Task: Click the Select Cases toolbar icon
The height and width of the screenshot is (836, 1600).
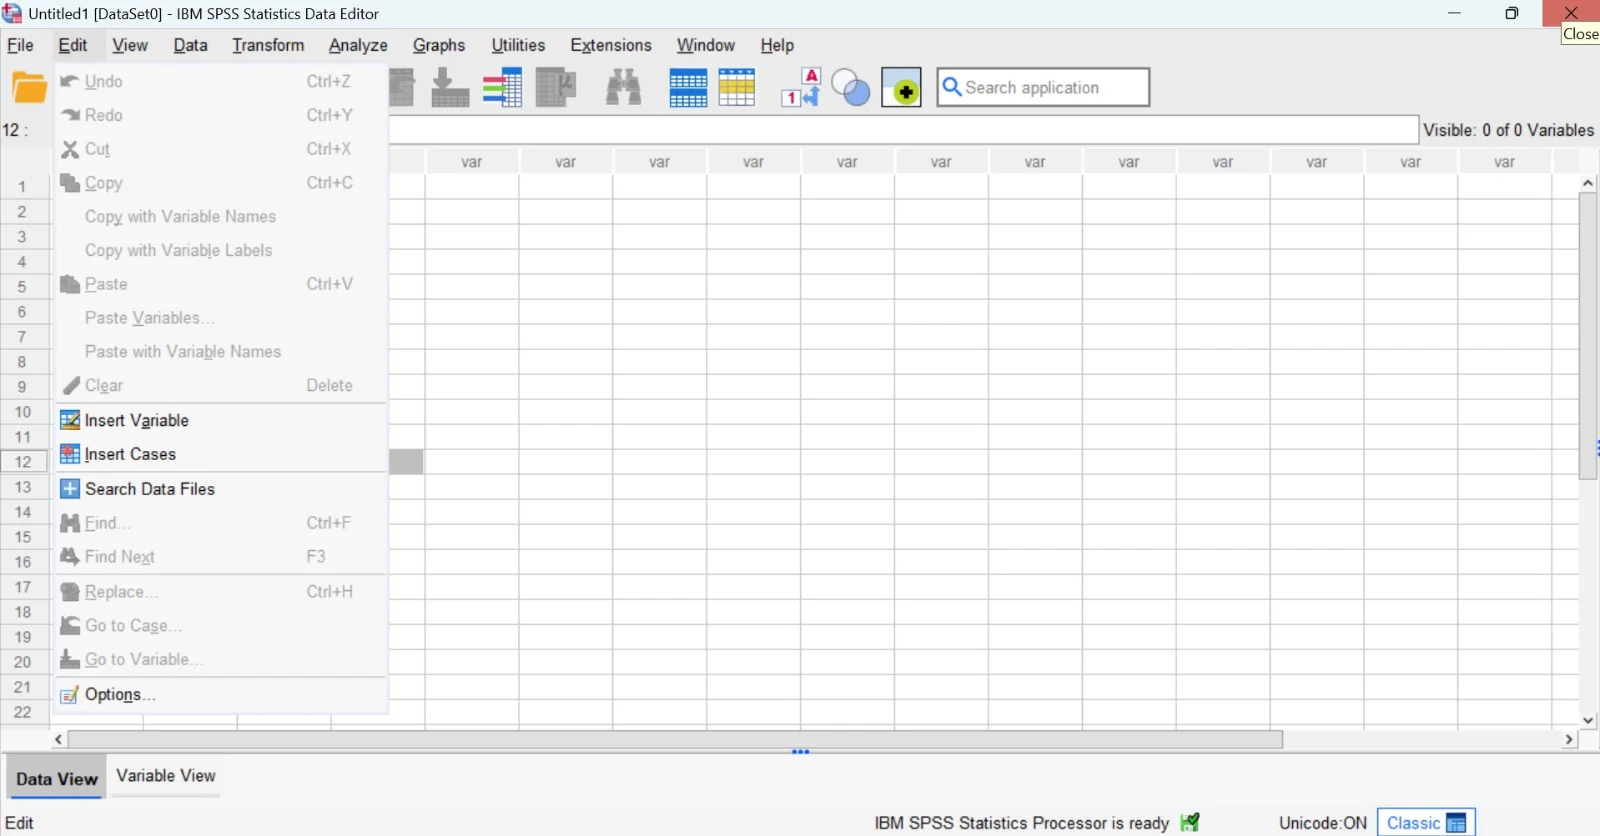Action: [x=737, y=88]
